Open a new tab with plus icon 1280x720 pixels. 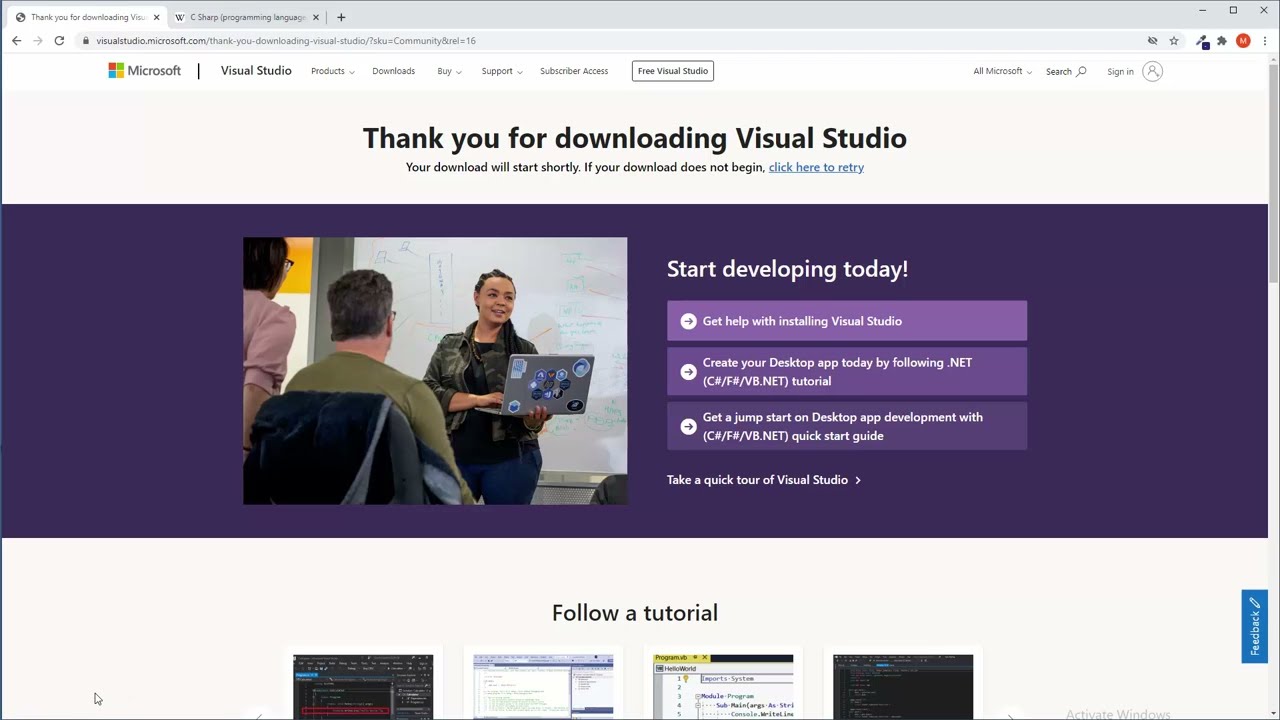(x=341, y=17)
